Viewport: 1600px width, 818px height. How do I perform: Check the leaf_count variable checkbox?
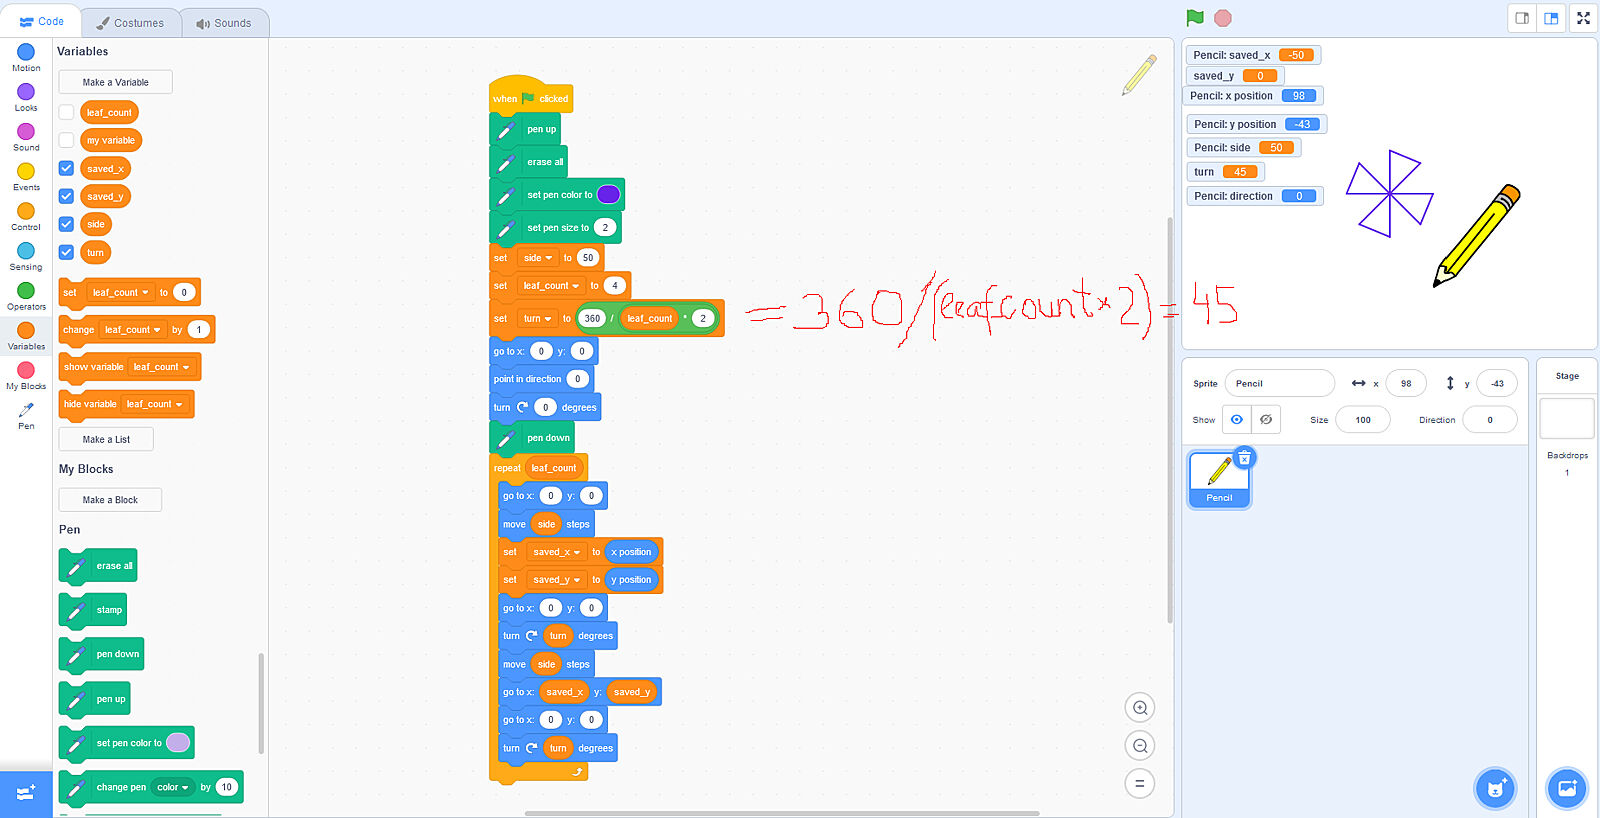pyautogui.click(x=66, y=112)
